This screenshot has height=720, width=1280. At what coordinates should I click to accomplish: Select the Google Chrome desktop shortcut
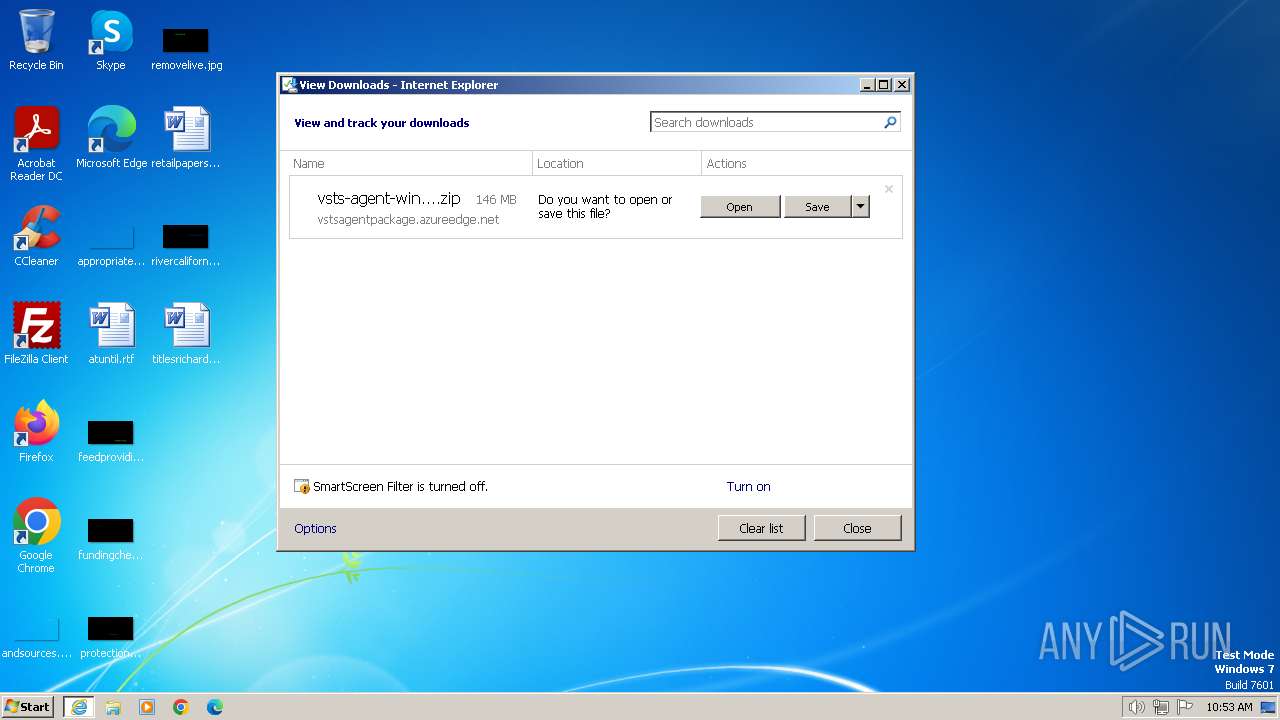36,536
